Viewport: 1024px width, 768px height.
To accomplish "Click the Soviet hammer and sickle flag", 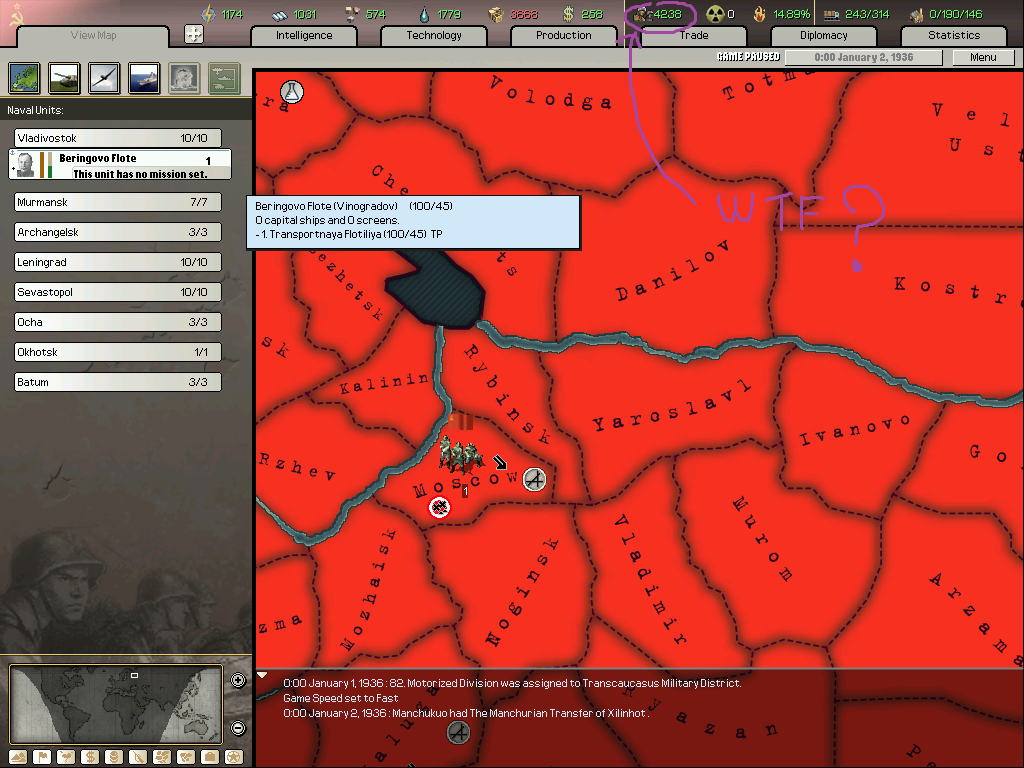I will click(16, 14).
